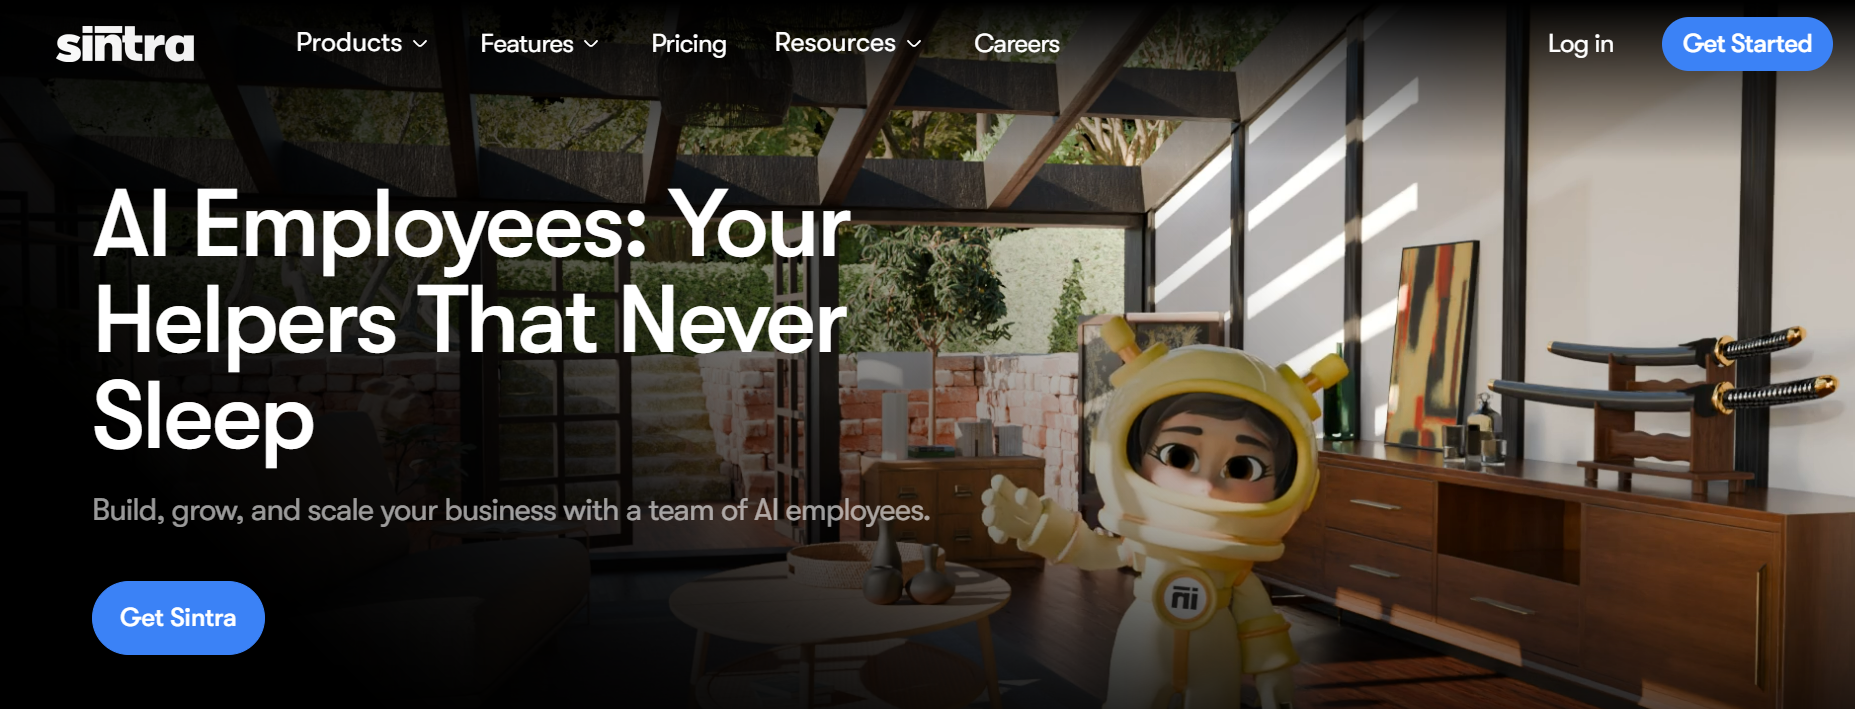Image resolution: width=1855 pixels, height=709 pixels.
Task: Click the Sintra logo
Action: [125, 44]
